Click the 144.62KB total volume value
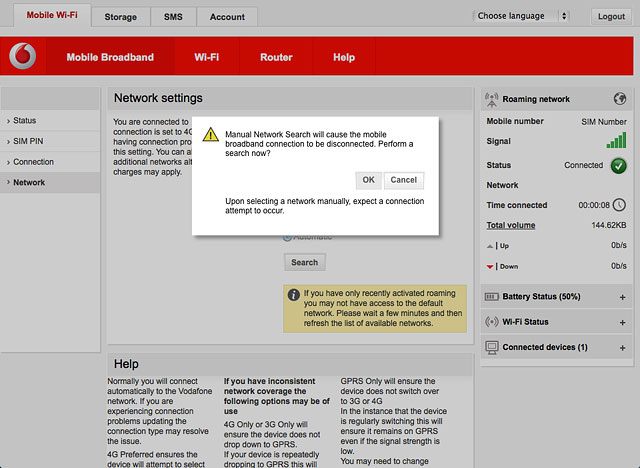Screen dimensions: 640x468 pyautogui.click(x=609, y=225)
